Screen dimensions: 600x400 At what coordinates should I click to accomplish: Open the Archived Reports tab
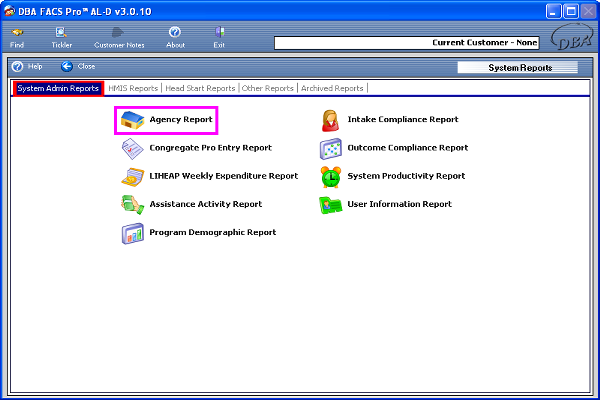(x=333, y=89)
